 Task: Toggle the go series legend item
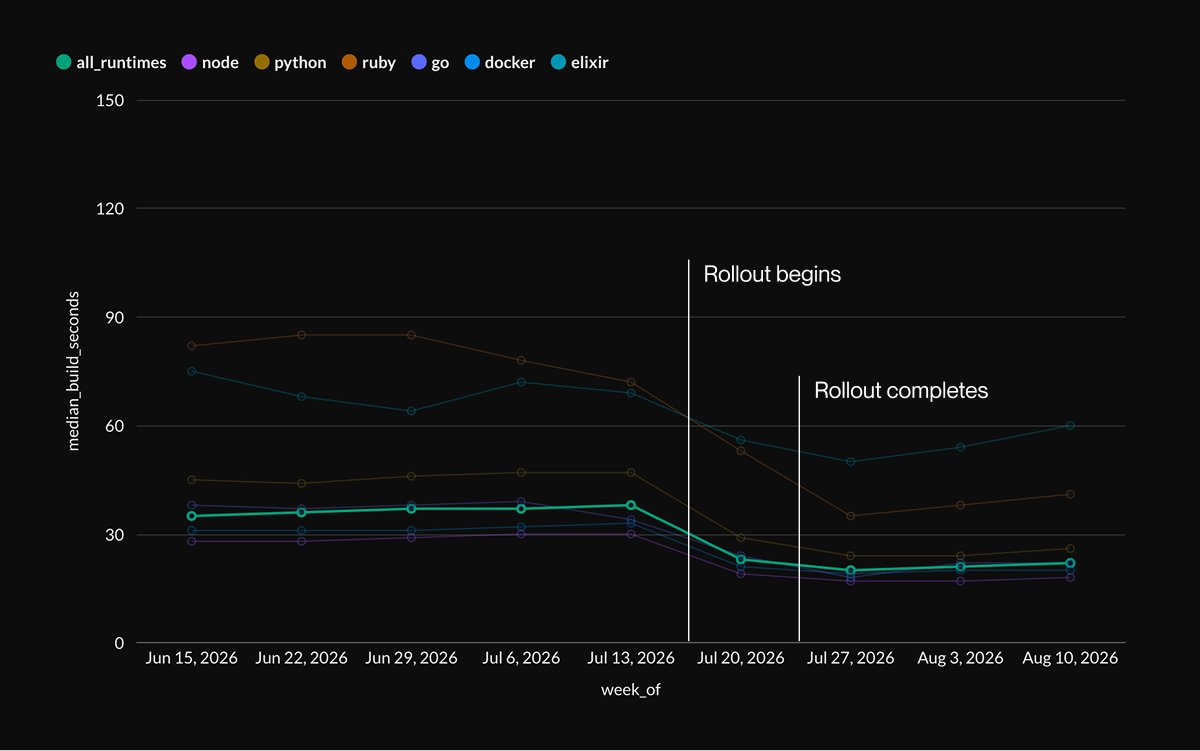pos(429,62)
